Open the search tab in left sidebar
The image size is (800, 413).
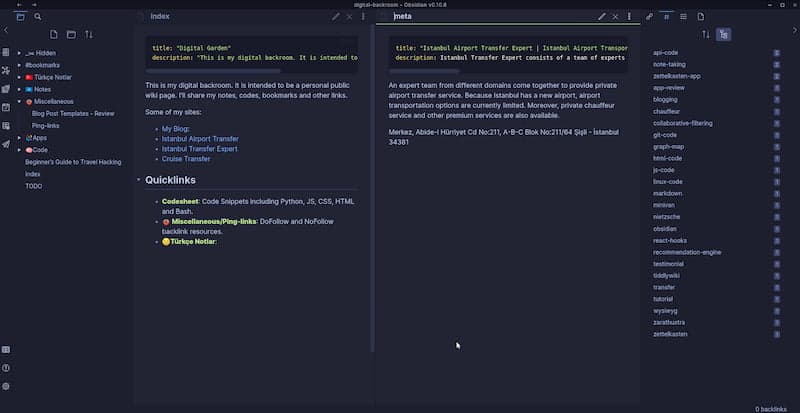coord(38,17)
